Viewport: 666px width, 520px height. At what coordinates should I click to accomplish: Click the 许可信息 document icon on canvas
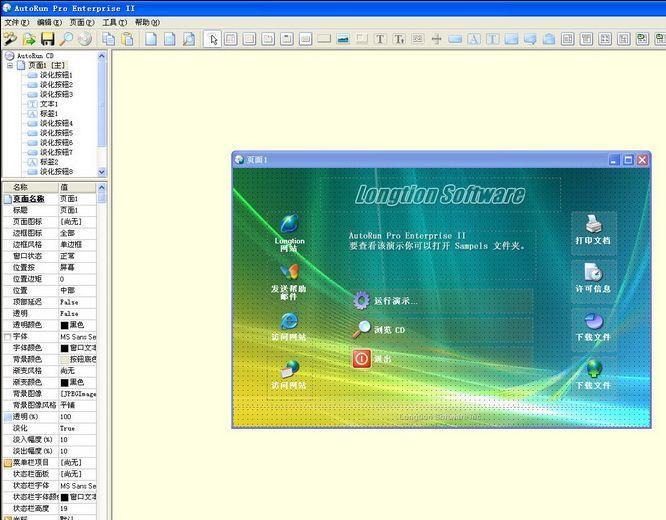593,272
